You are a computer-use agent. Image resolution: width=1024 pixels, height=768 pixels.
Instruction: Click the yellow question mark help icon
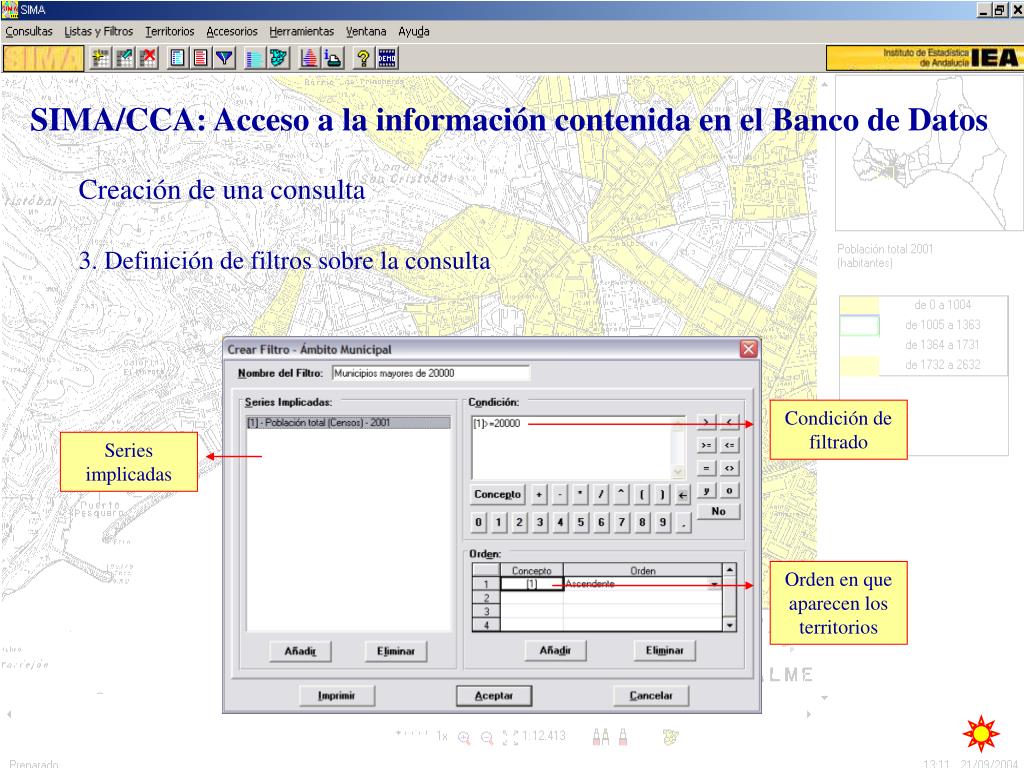363,59
